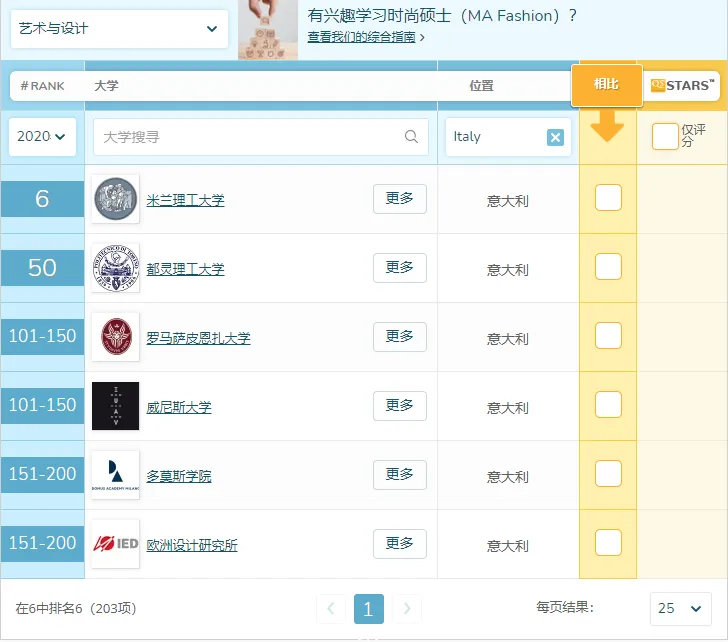Select page 1 in pagination
This screenshot has height=642, width=728.
click(x=369, y=609)
